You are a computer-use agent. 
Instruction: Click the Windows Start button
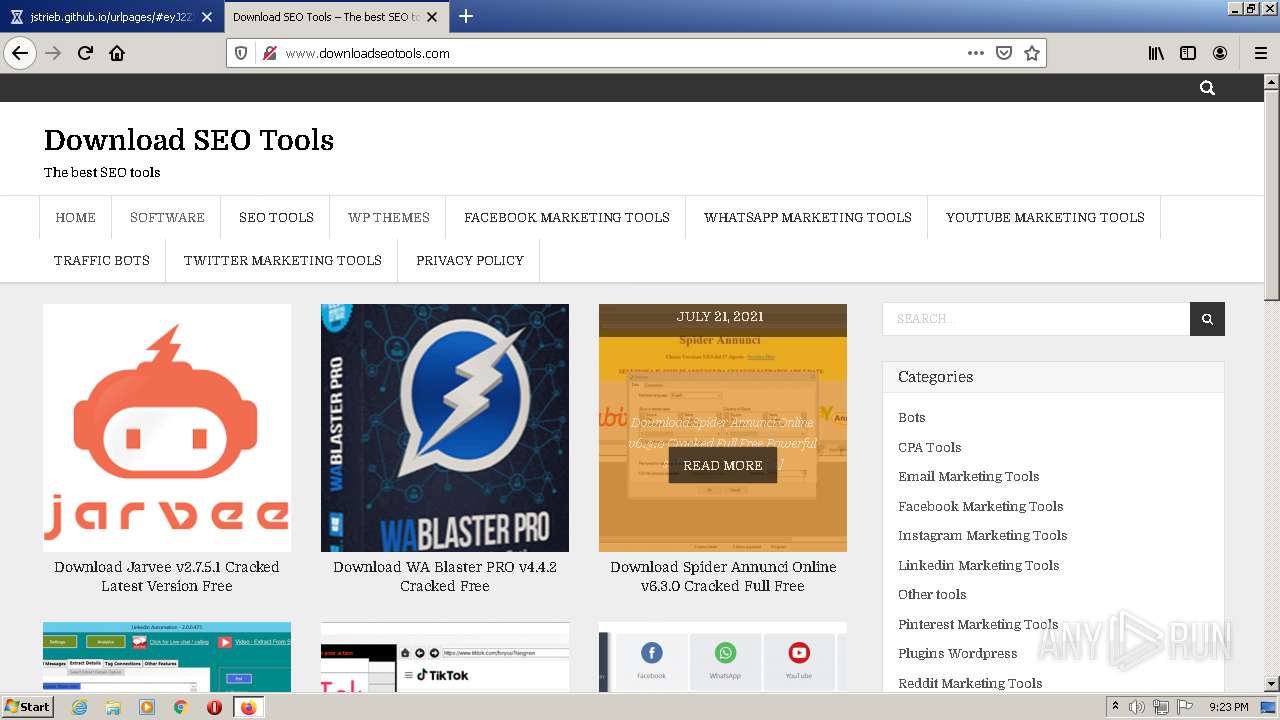click(x=28, y=706)
